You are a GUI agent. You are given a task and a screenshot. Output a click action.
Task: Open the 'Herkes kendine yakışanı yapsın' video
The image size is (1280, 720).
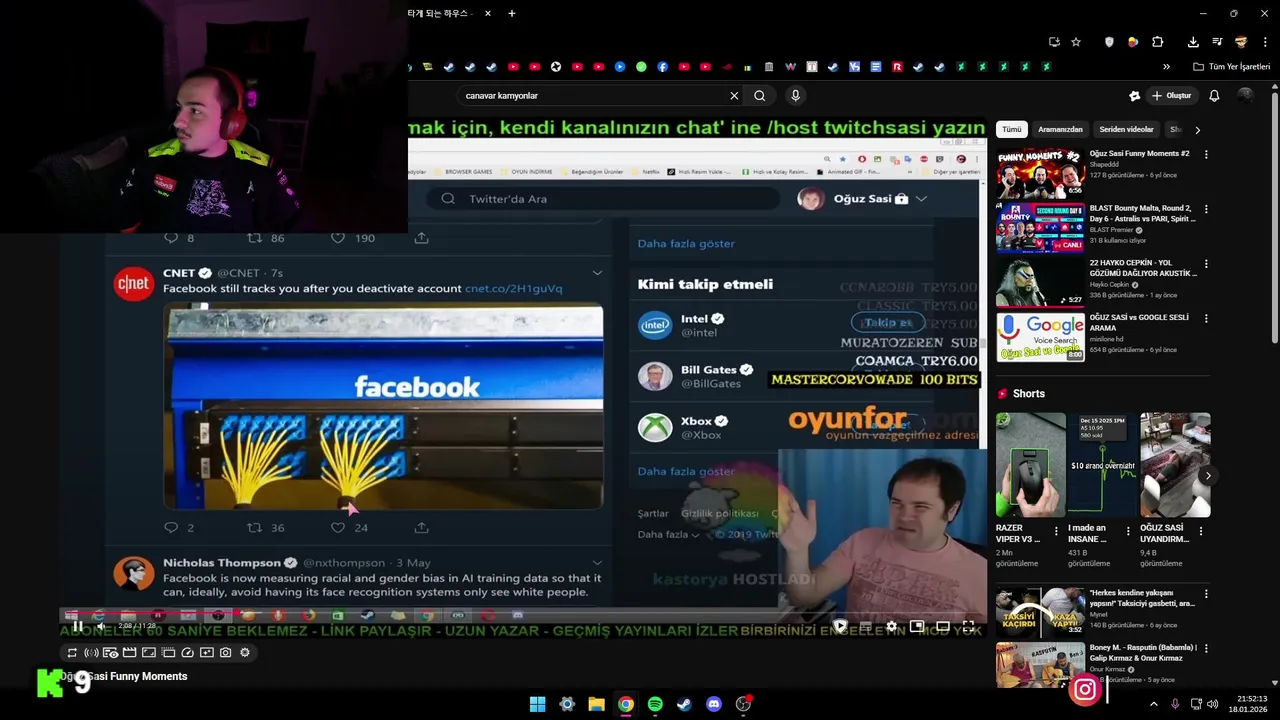(1040, 612)
